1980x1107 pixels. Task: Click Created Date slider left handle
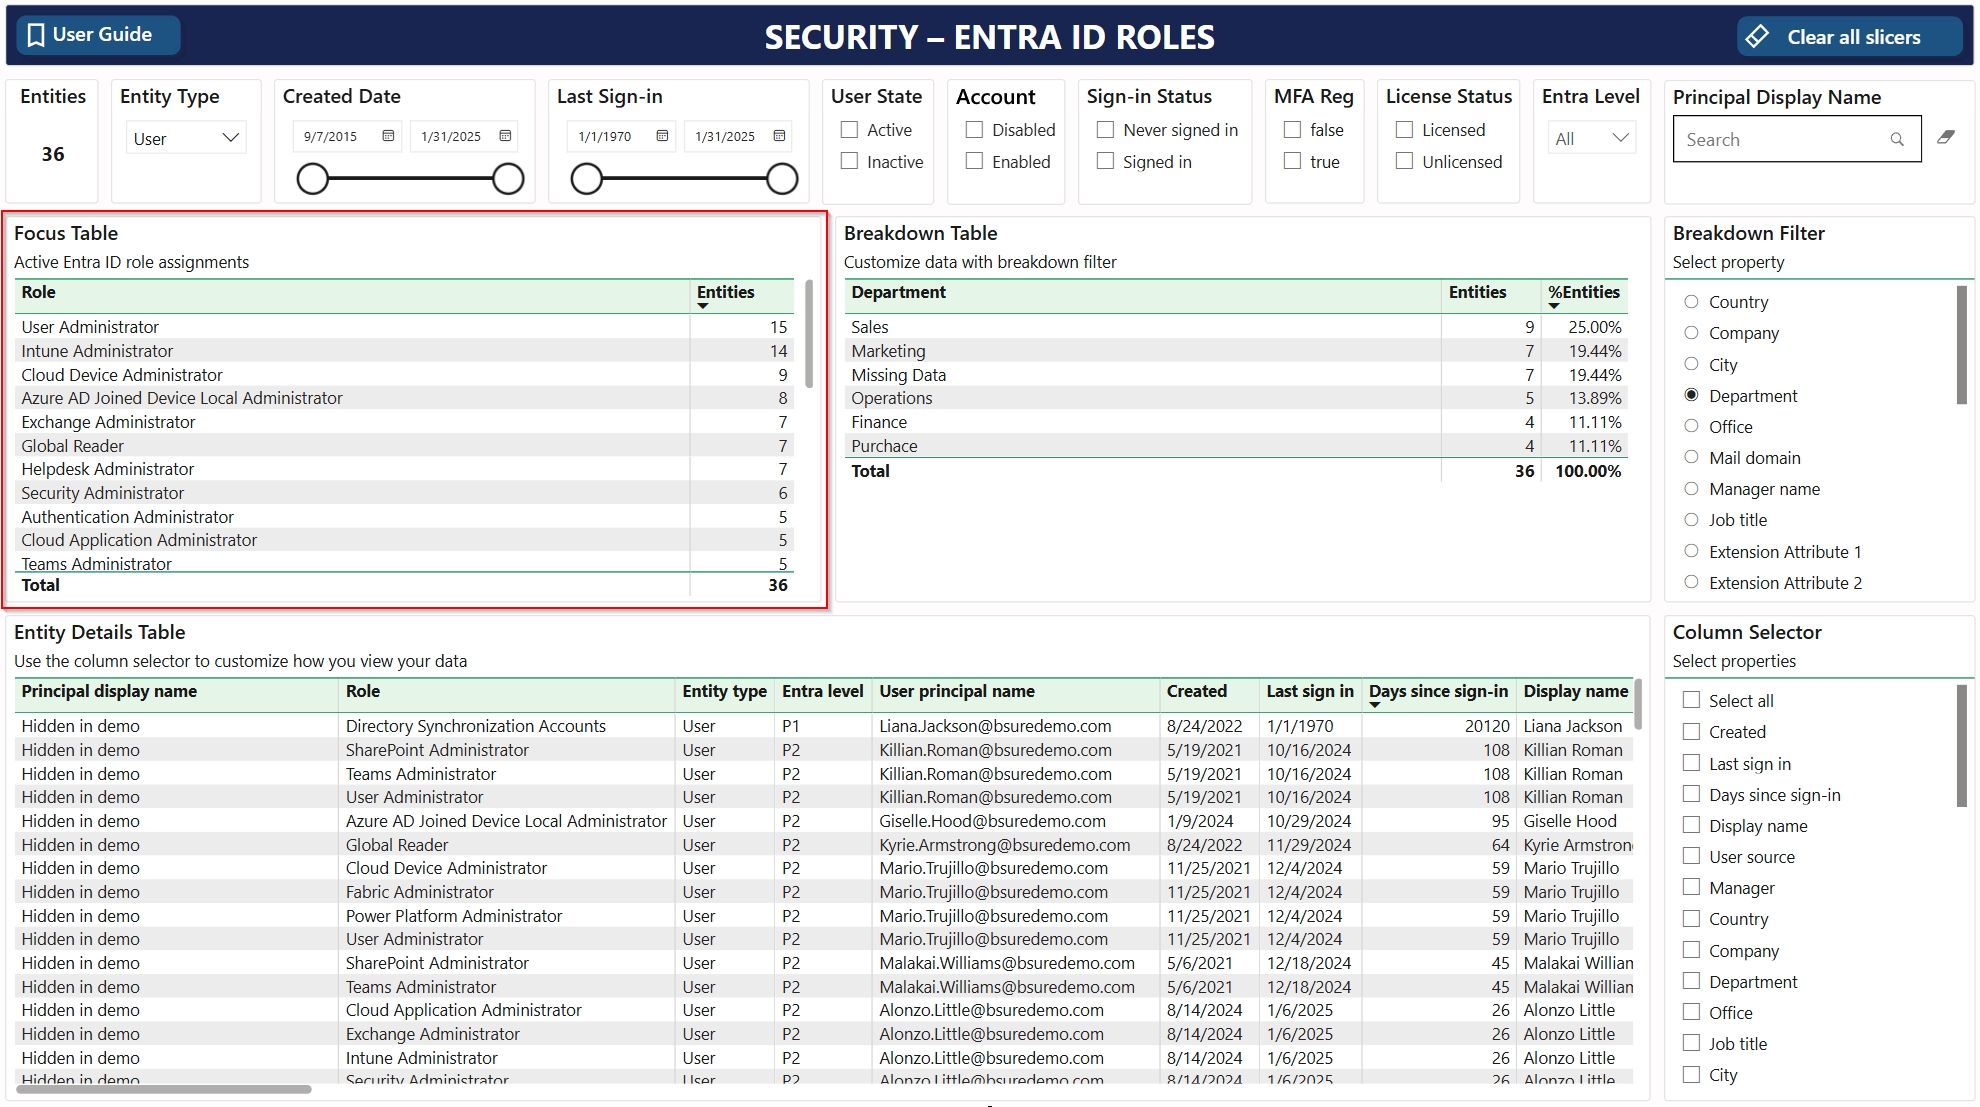313,179
